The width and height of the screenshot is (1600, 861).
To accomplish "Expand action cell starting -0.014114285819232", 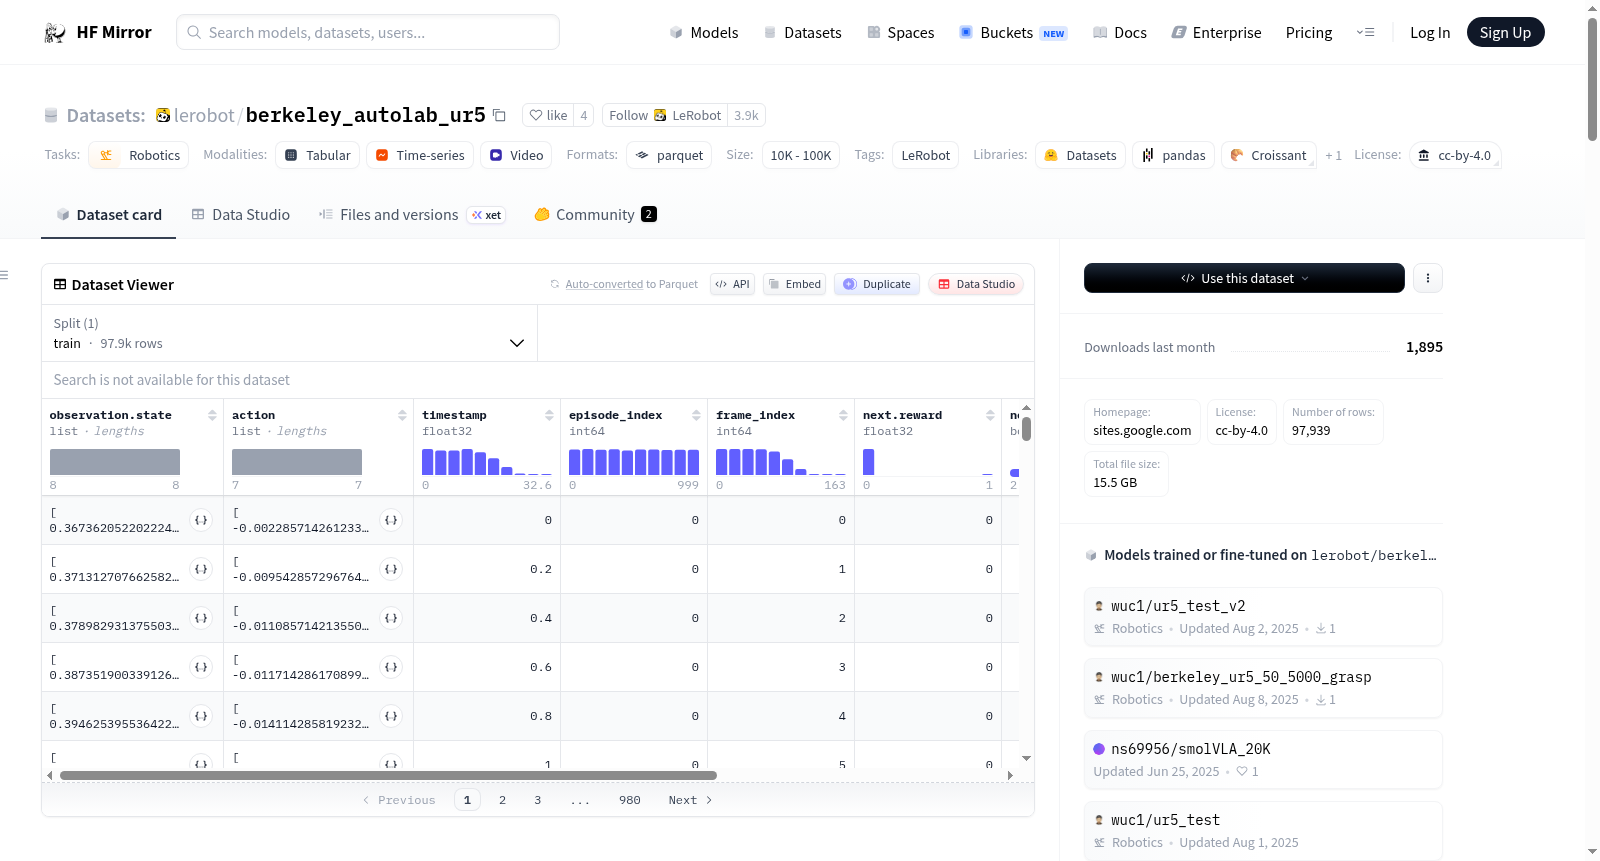I will (391, 716).
